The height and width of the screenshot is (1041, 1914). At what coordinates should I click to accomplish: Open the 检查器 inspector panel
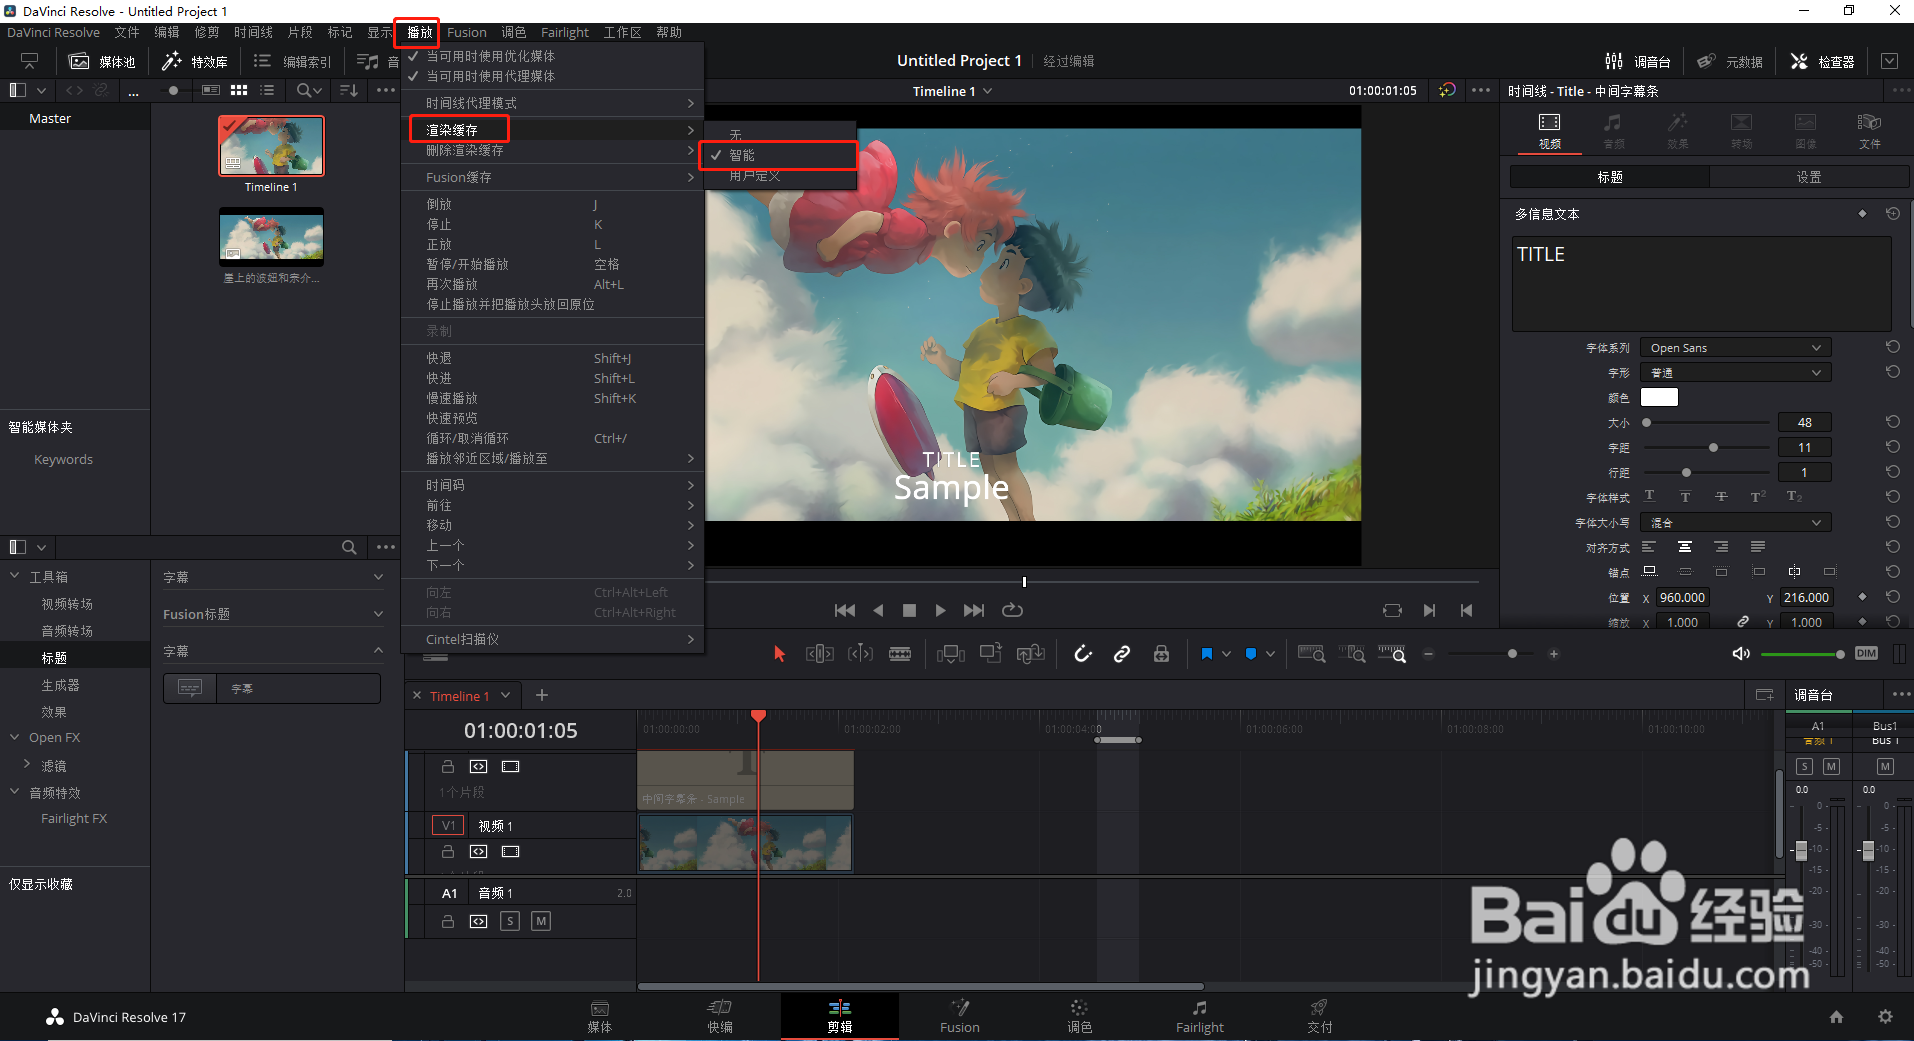click(x=1822, y=61)
